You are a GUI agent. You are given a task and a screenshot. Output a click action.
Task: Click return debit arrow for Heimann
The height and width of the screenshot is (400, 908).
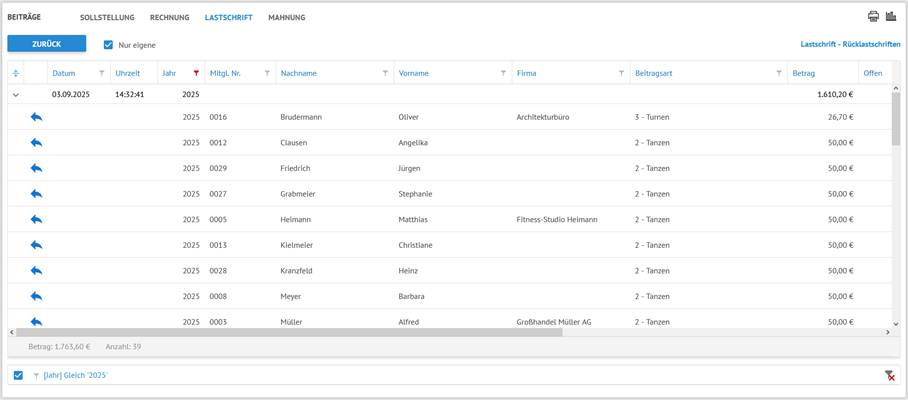point(36,219)
